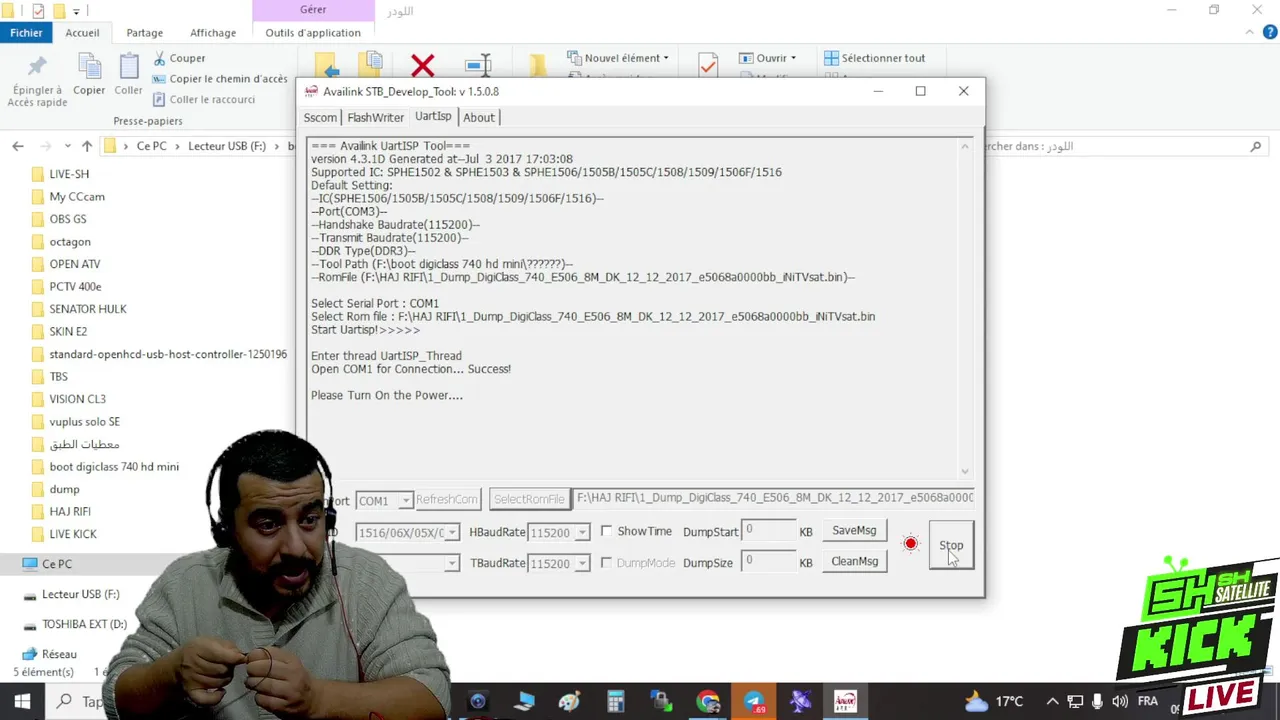Screen dimensions: 1280x720
Task: Select TOSHIBA EXT (D:) drive
Action: point(84,624)
